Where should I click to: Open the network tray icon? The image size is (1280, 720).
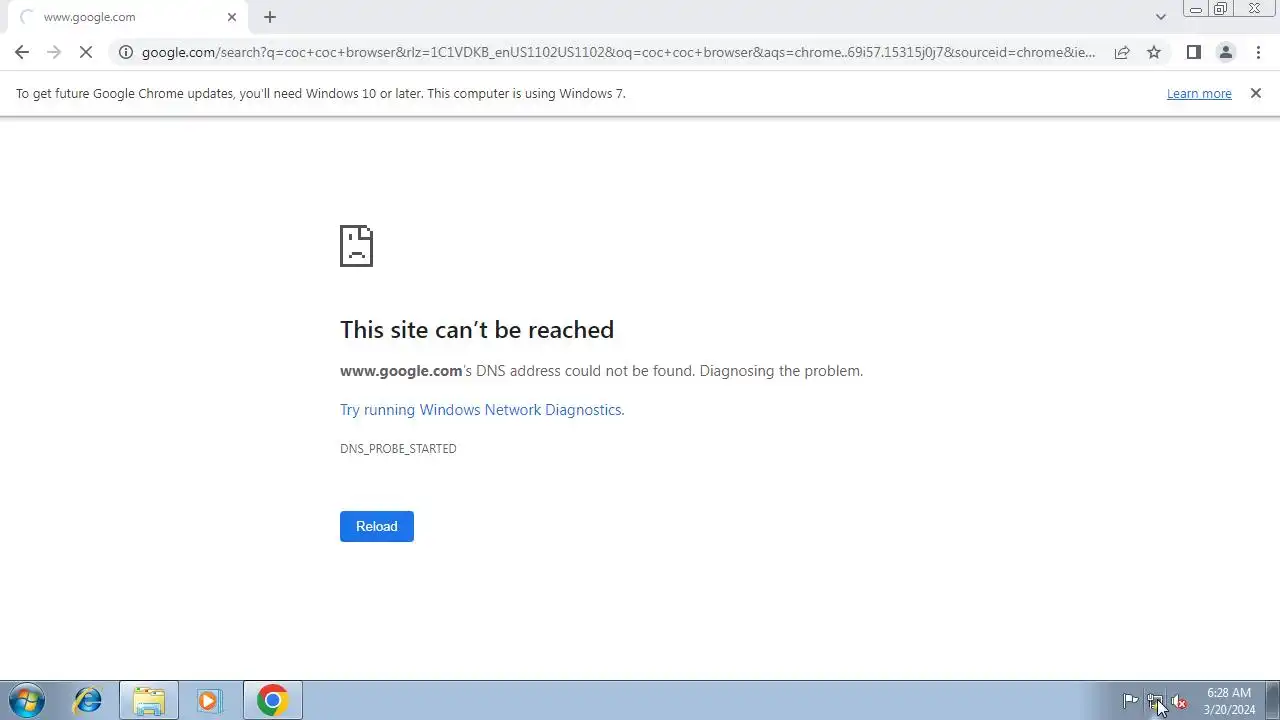click(1155, 701)
